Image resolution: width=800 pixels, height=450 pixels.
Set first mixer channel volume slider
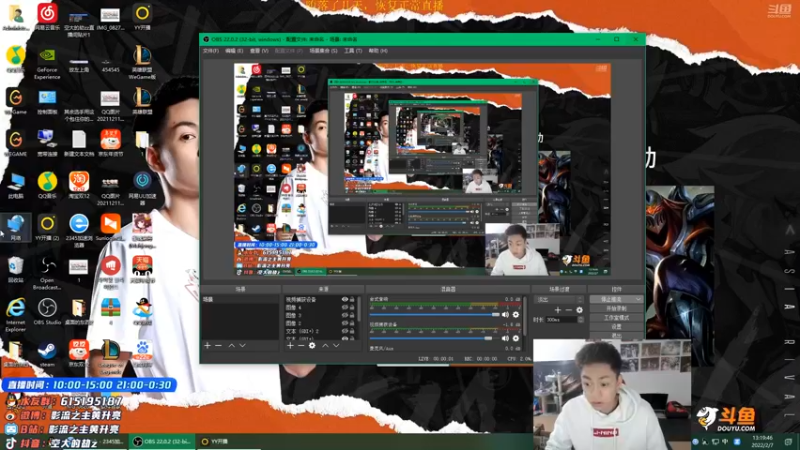[x=434, y=315]
